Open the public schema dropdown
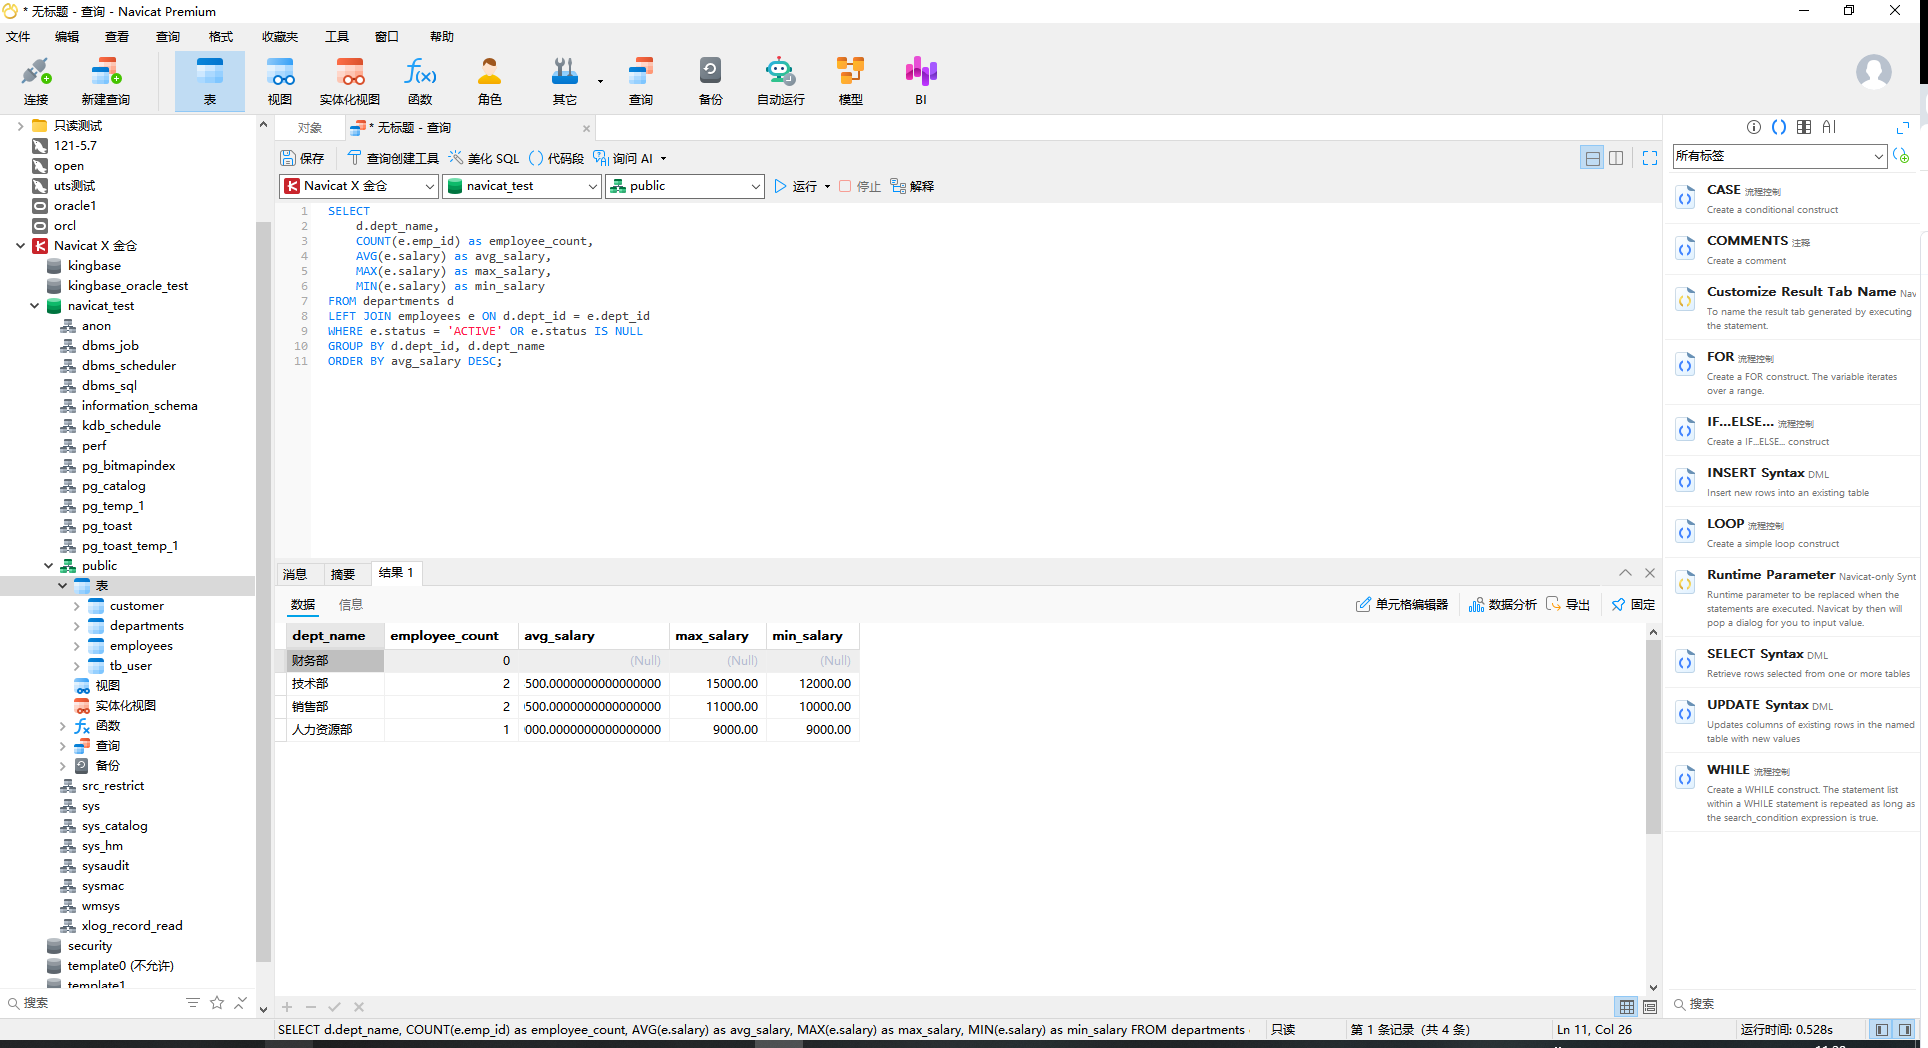Viewport: 1928px width, 1048px height. coord(684,186)
